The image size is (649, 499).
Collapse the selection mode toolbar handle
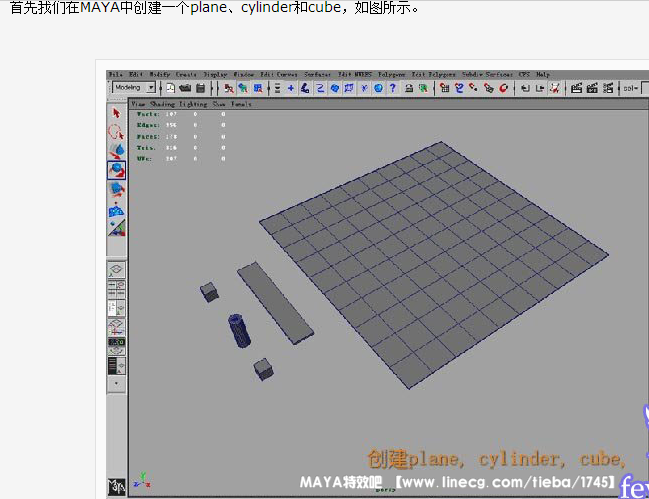(x=218, y=88)
